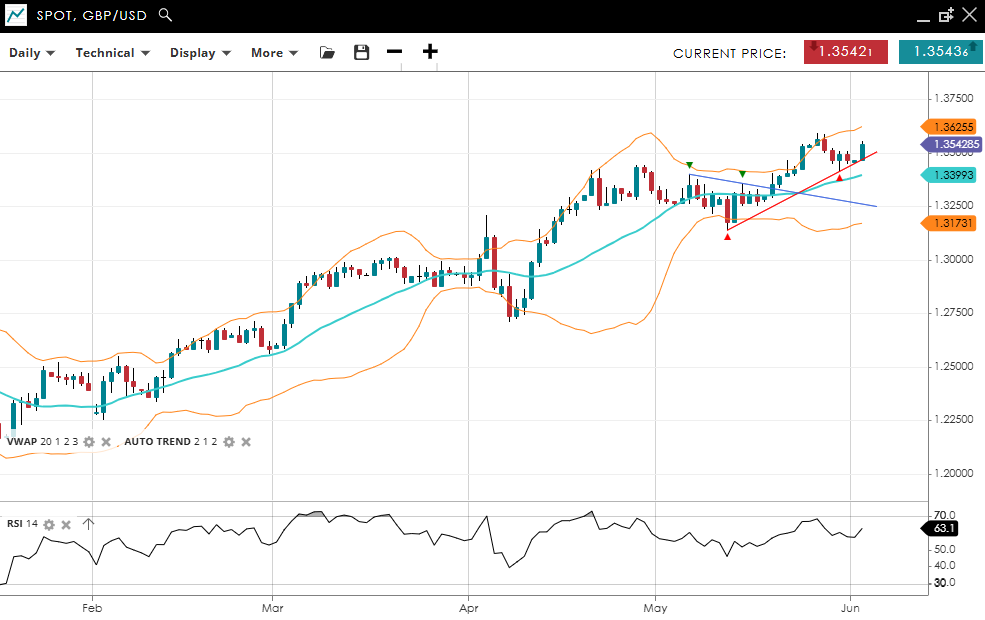Zoom in using the plus icon
The width and height of the screenshot is (985, 620).
tap(430, 52)
